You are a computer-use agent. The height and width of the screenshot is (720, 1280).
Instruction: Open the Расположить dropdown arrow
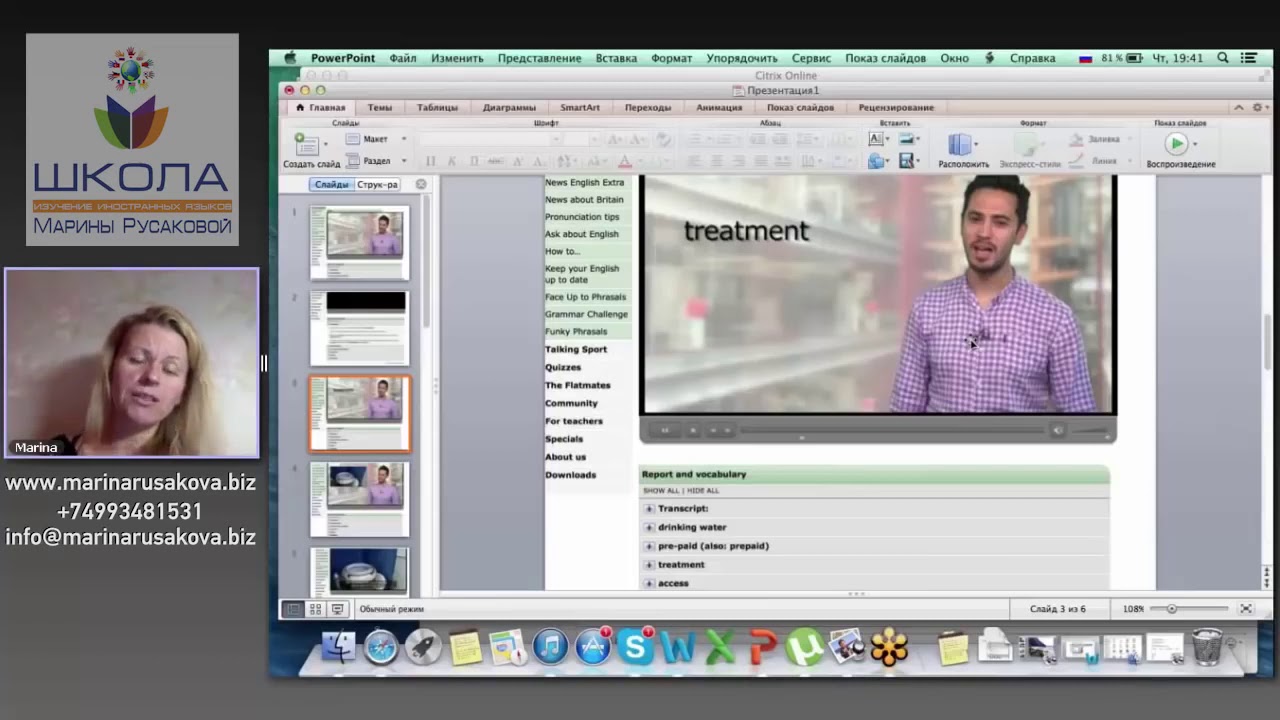(x=977, y=145)
